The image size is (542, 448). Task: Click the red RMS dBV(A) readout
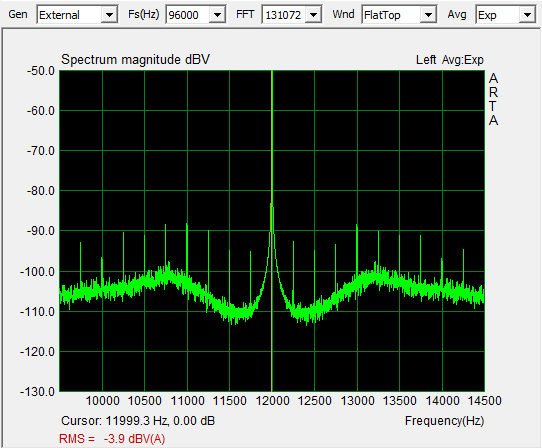pyautogui.click(x=112, y=439)
